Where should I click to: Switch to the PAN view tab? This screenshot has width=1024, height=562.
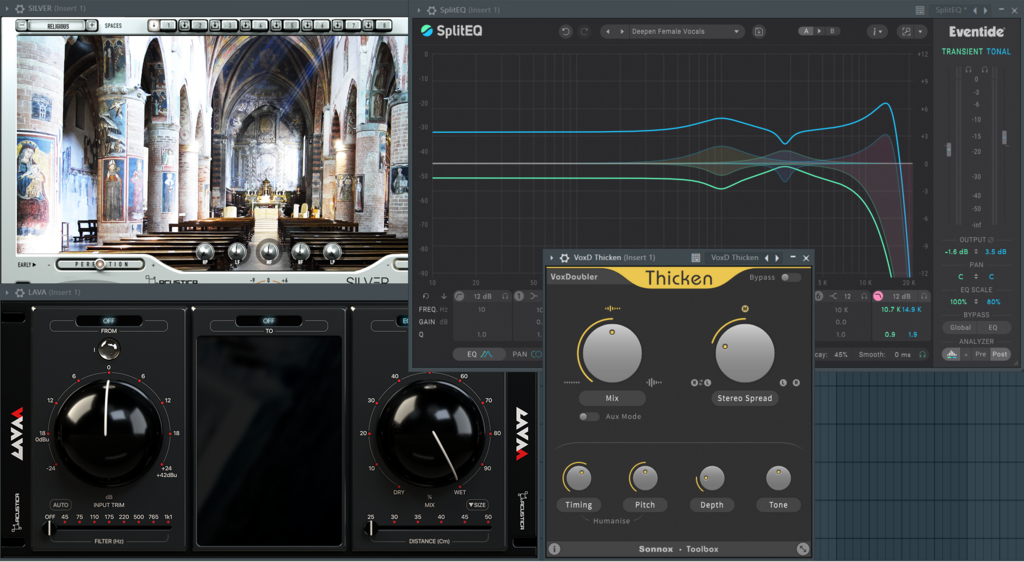[x=526, y=354]
